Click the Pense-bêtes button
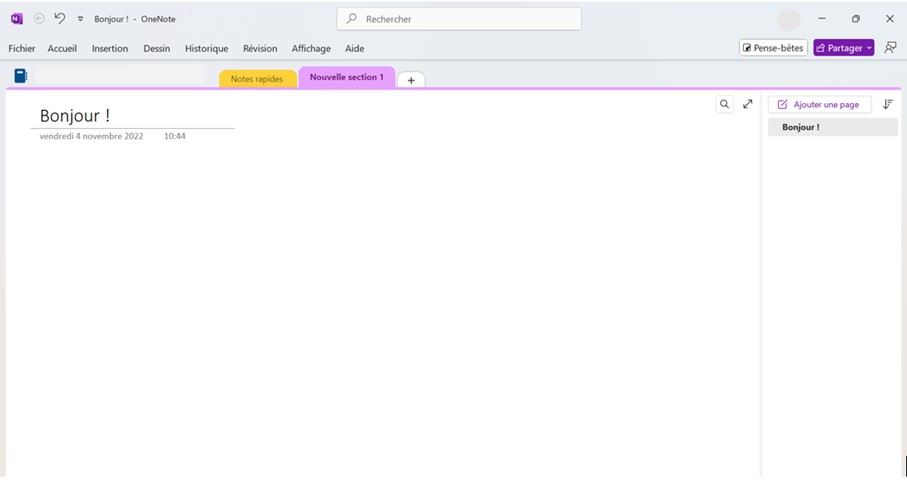Image resolution: width=907 pixels, height=480 pixels. pyautogui.click(x=773, y=48)
